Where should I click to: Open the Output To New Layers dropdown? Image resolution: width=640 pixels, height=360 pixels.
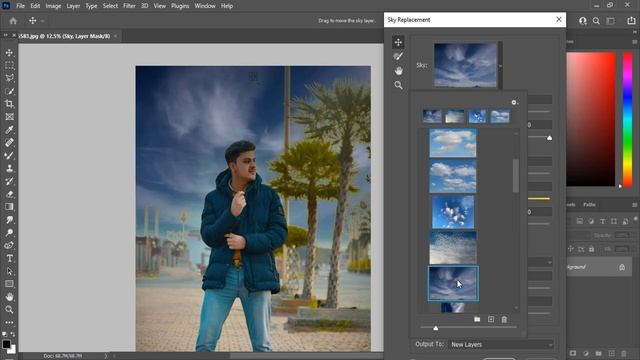(x=501, y=344)
